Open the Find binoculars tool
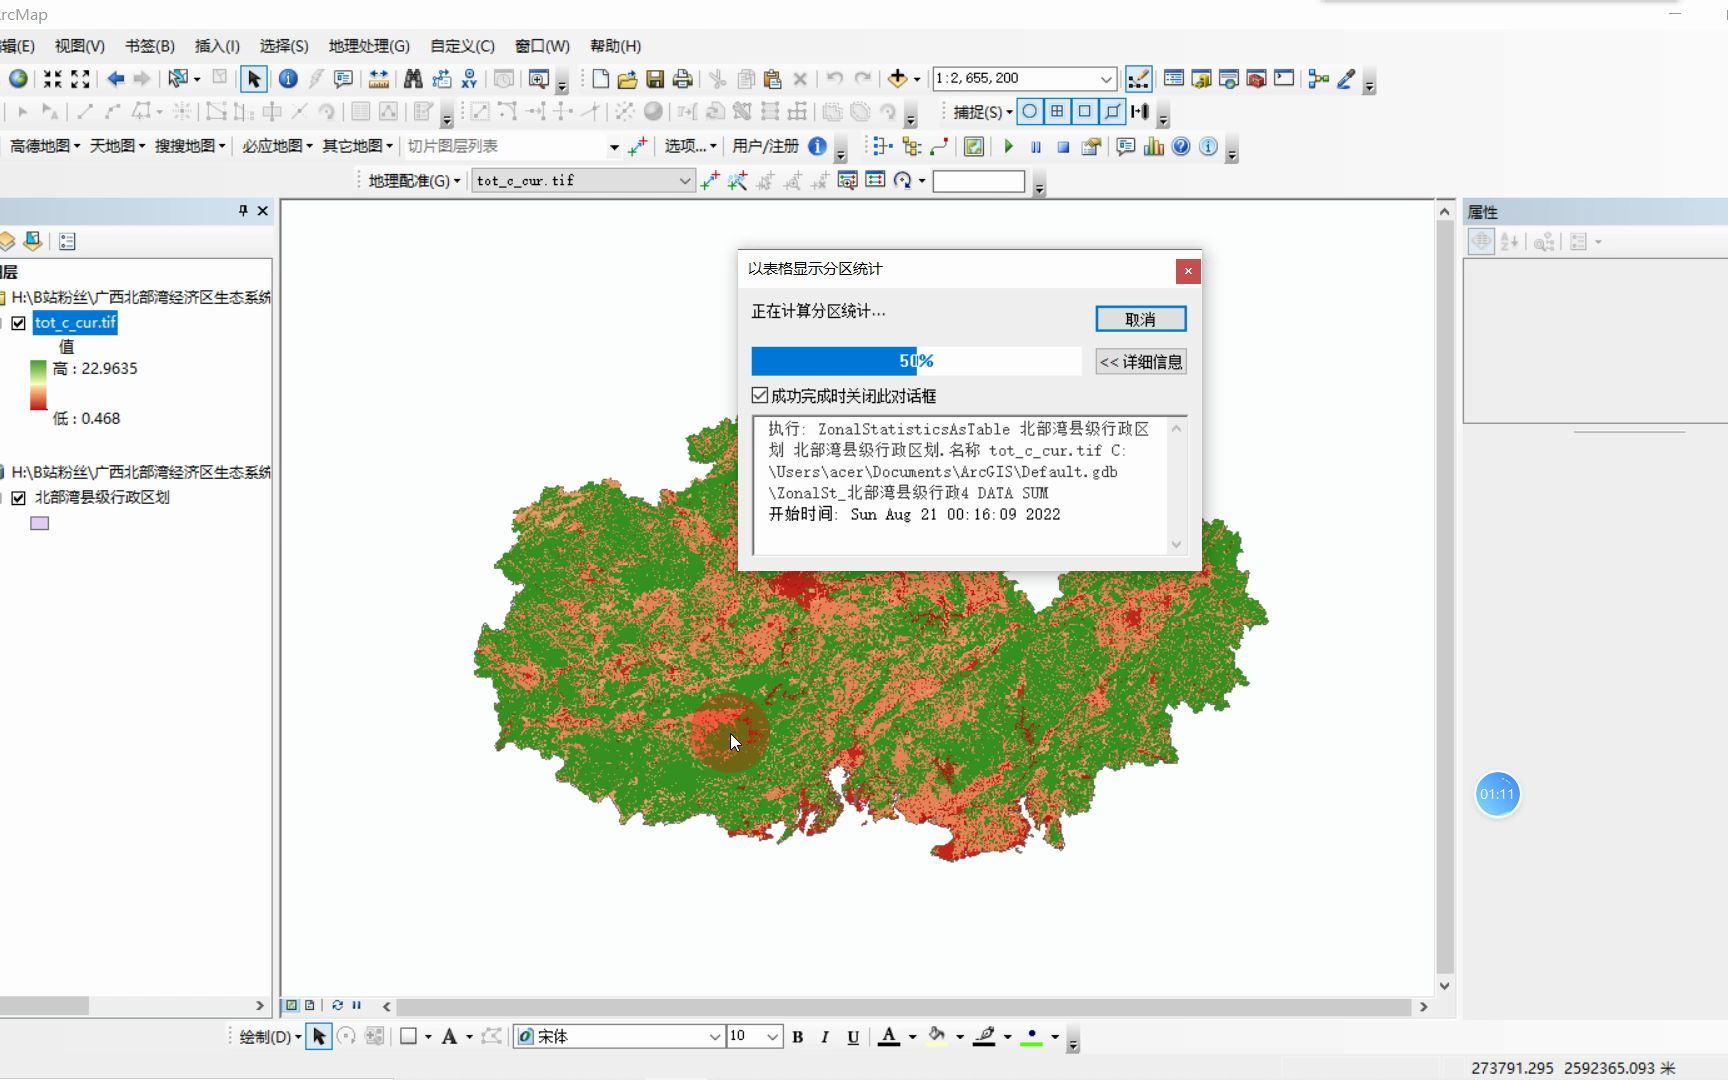 (x=413, y=79)
